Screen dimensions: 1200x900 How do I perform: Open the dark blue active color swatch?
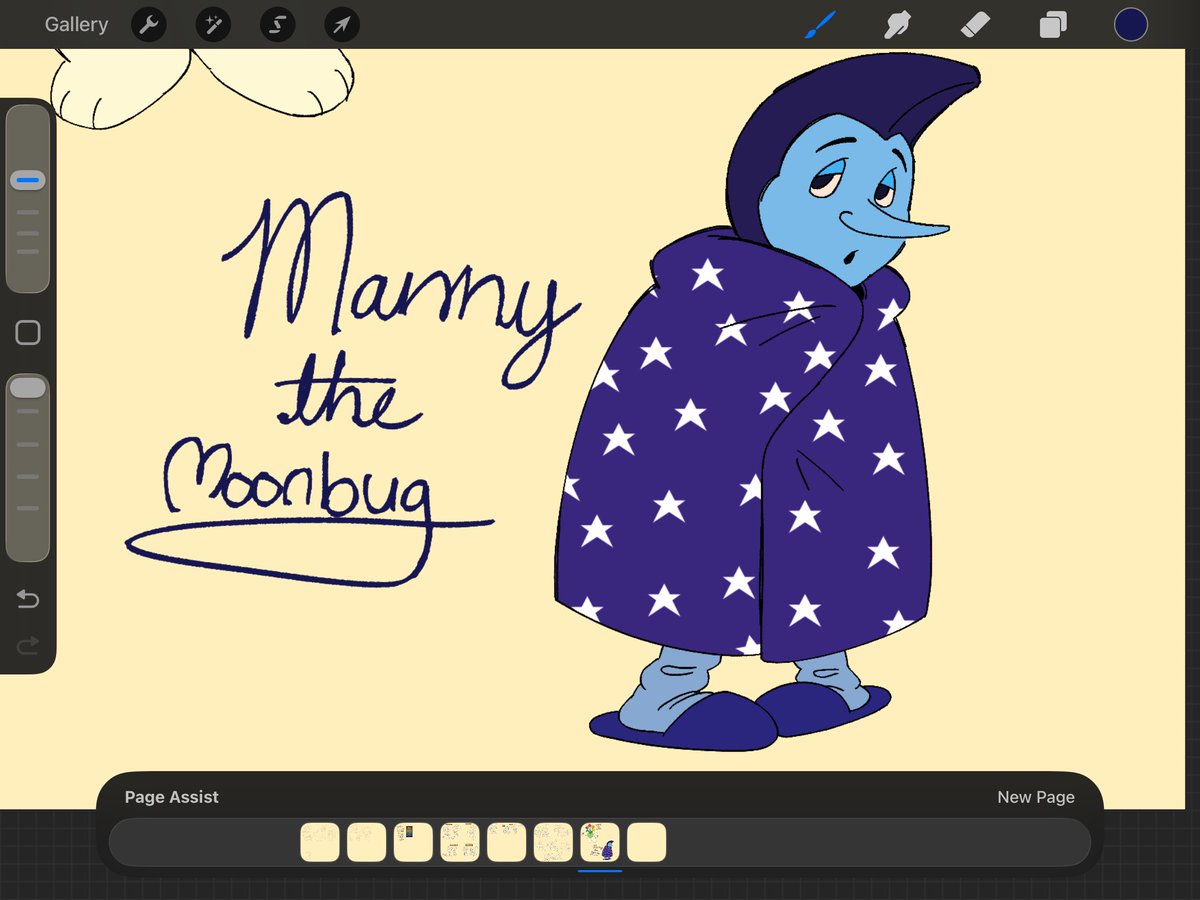coord(1131,25)
